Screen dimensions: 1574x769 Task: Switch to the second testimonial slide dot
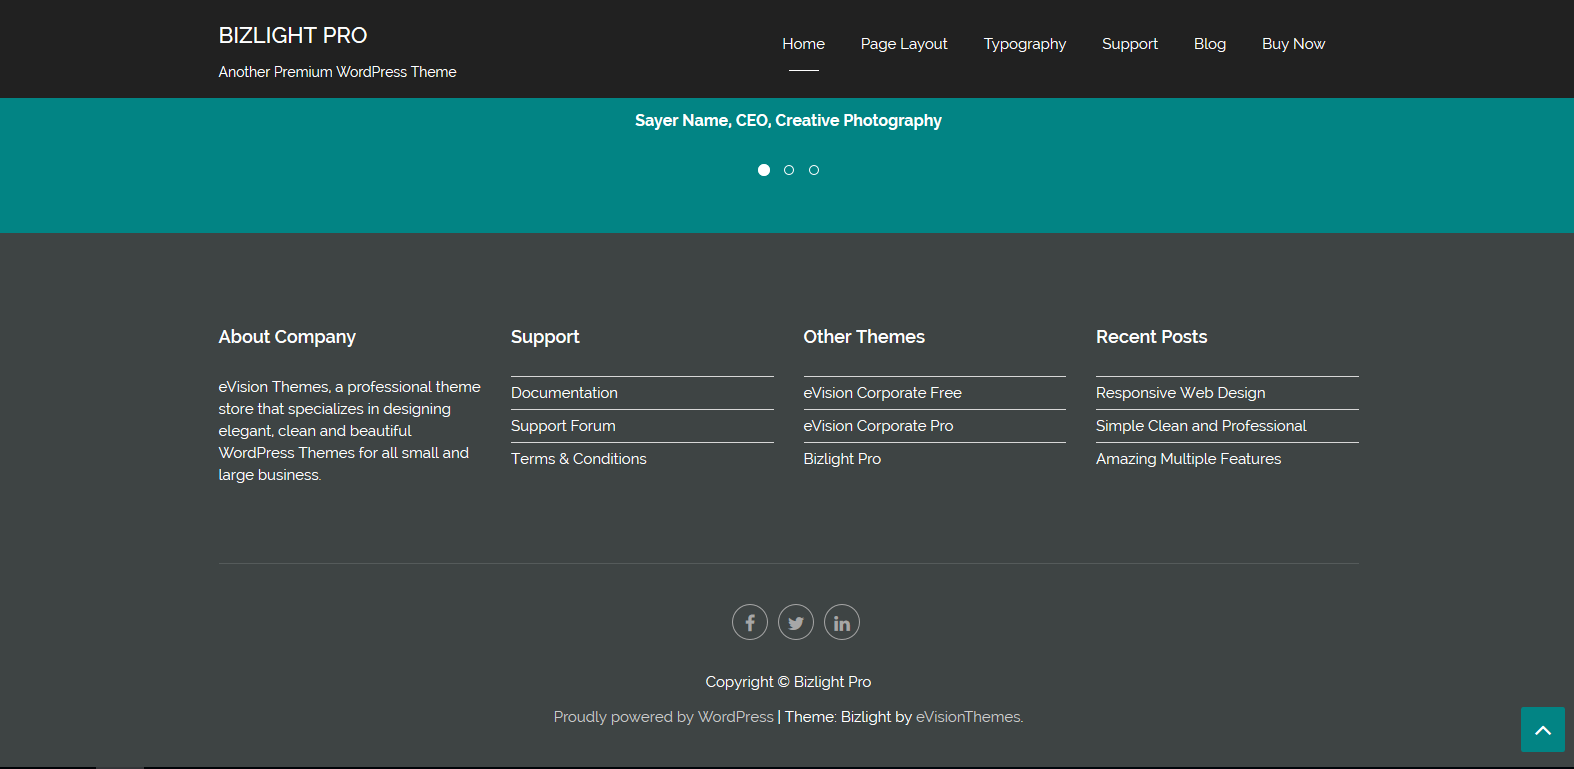pyautogui.click(x=789, y=170)
